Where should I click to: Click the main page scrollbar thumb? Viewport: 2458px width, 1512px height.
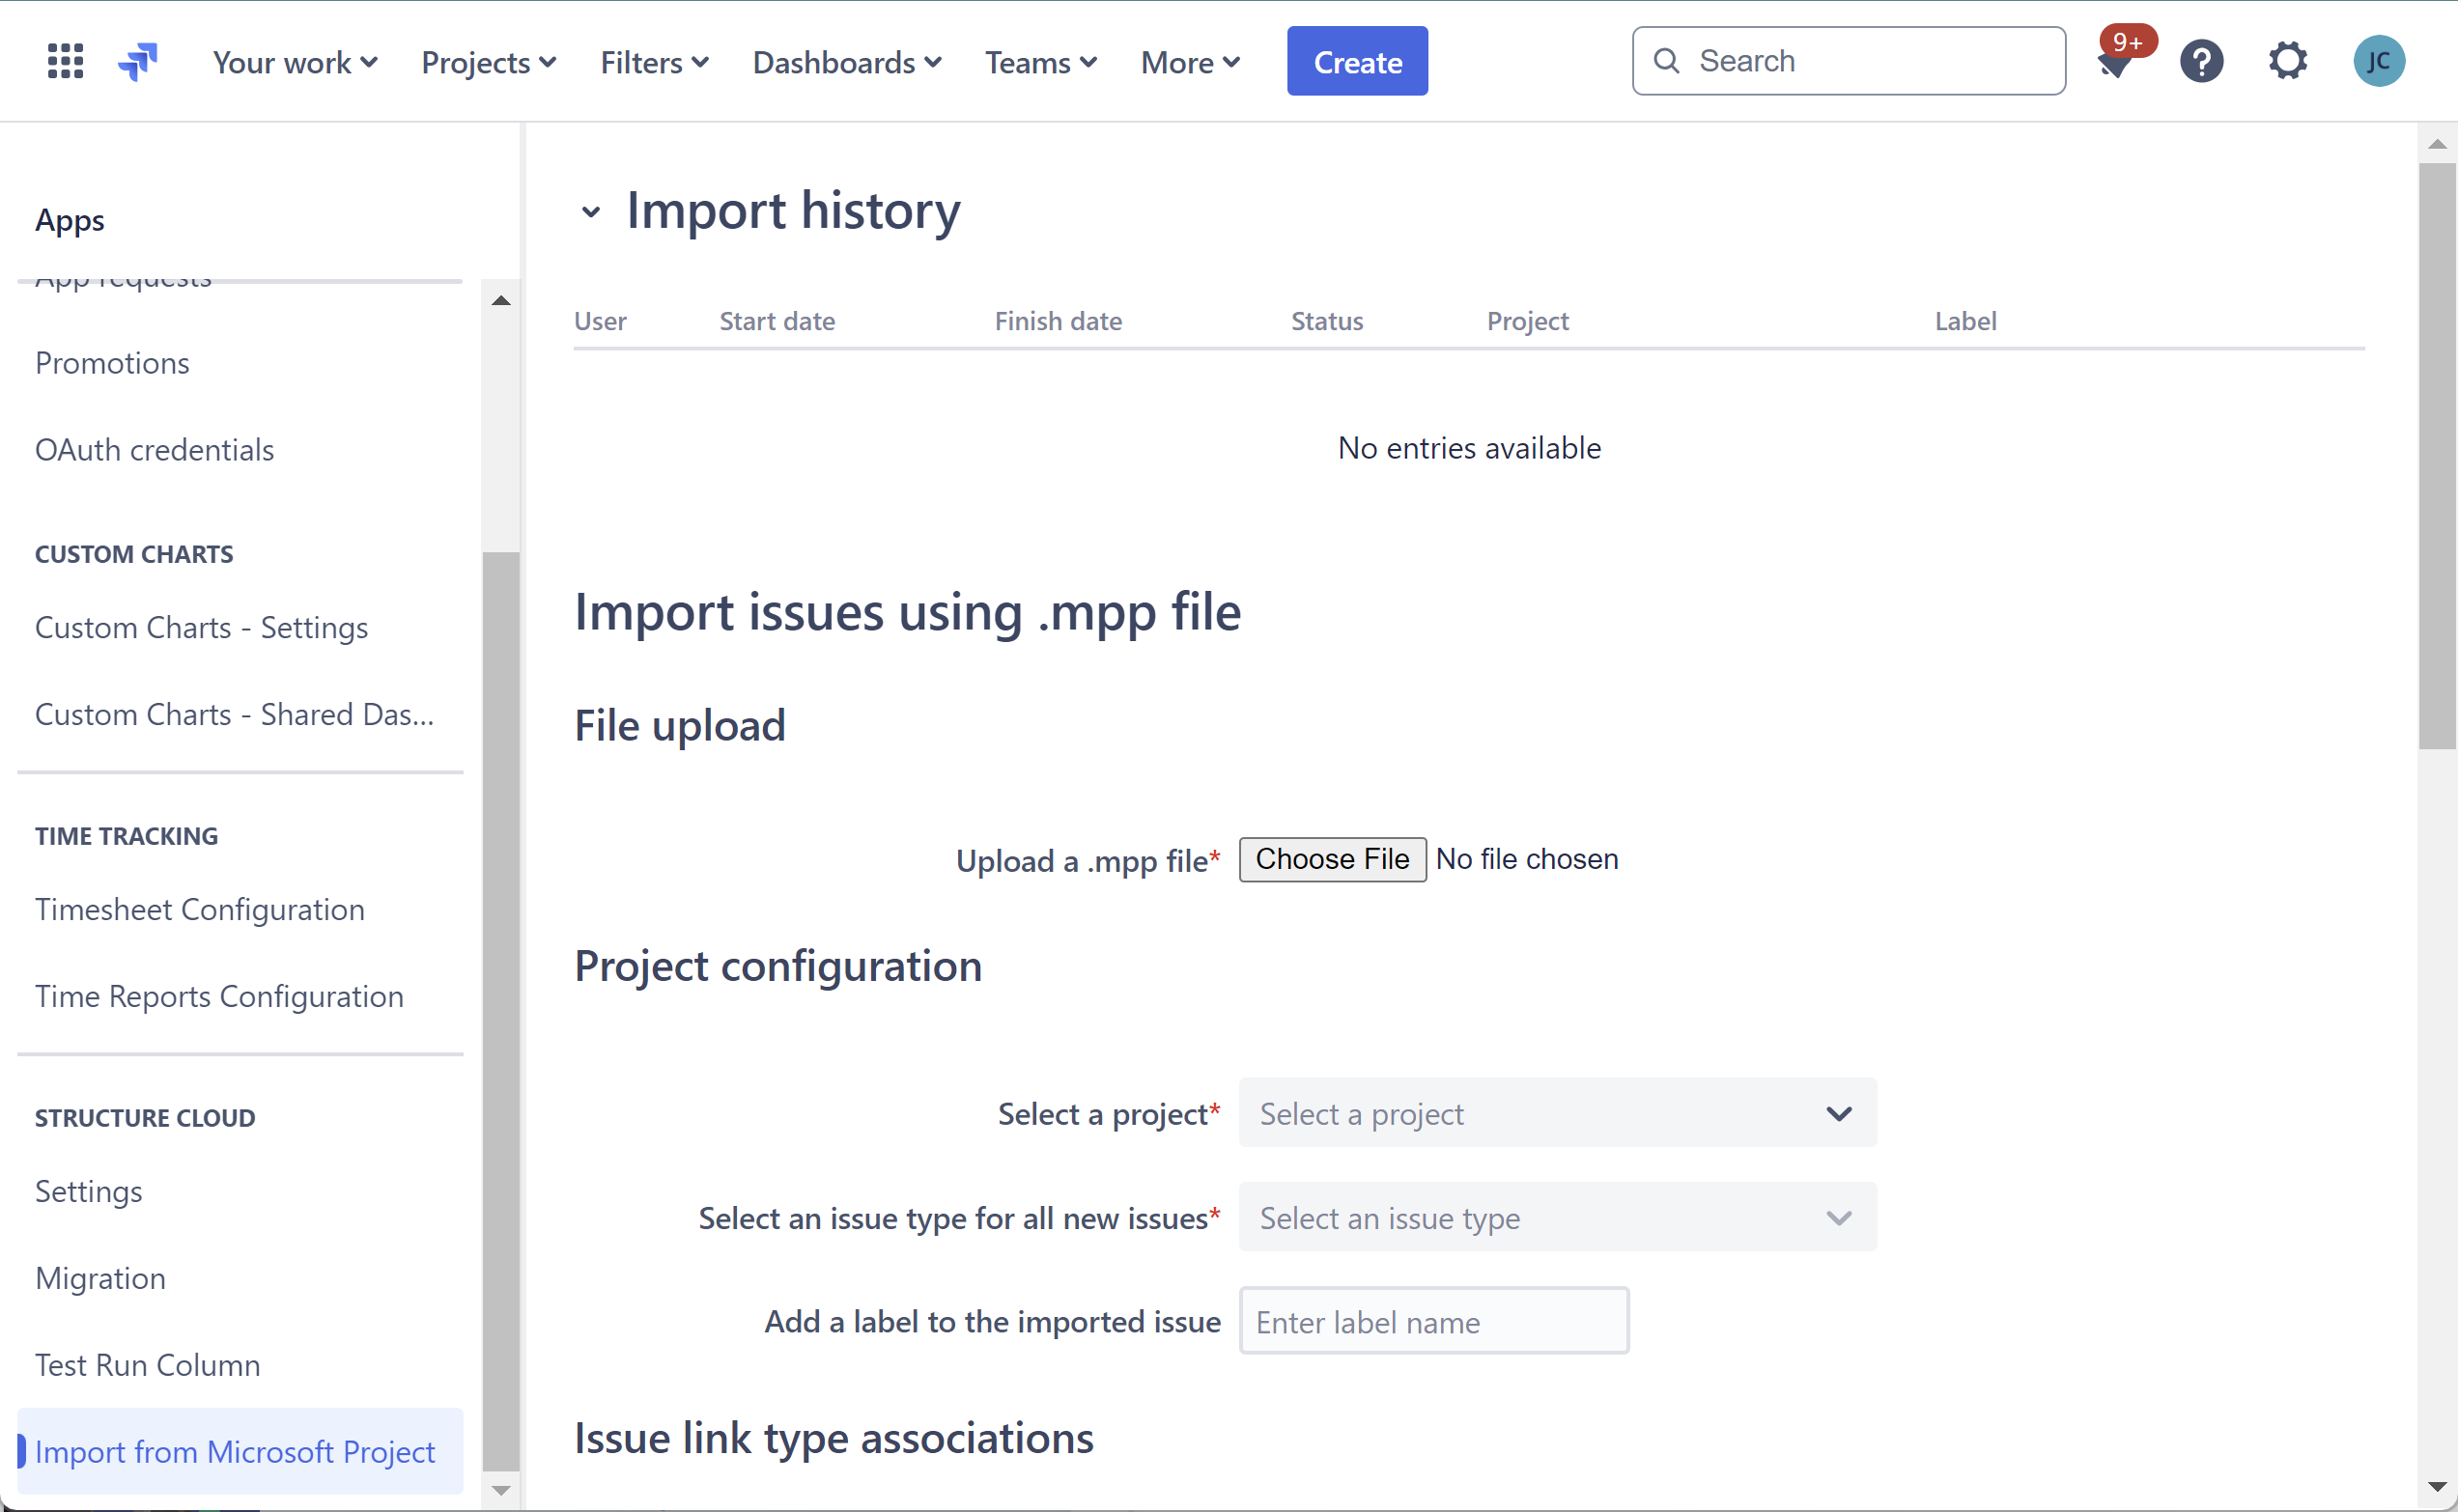click(x=2437, y=456)
